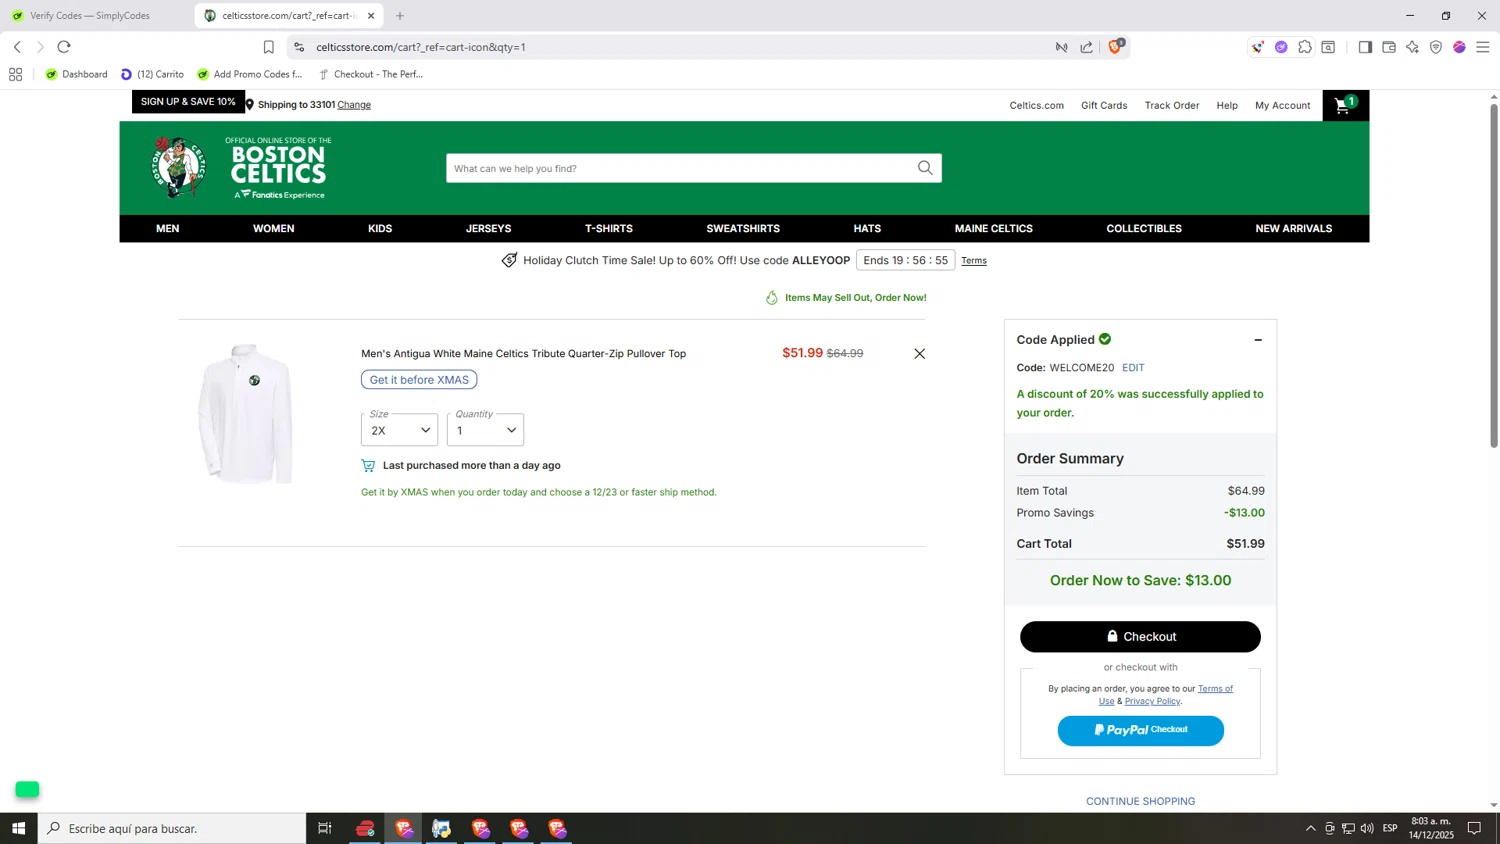Open the shopping cart icon in header
The image size is (1500, 844).
pyautogui.click(x=1345, y=105)
